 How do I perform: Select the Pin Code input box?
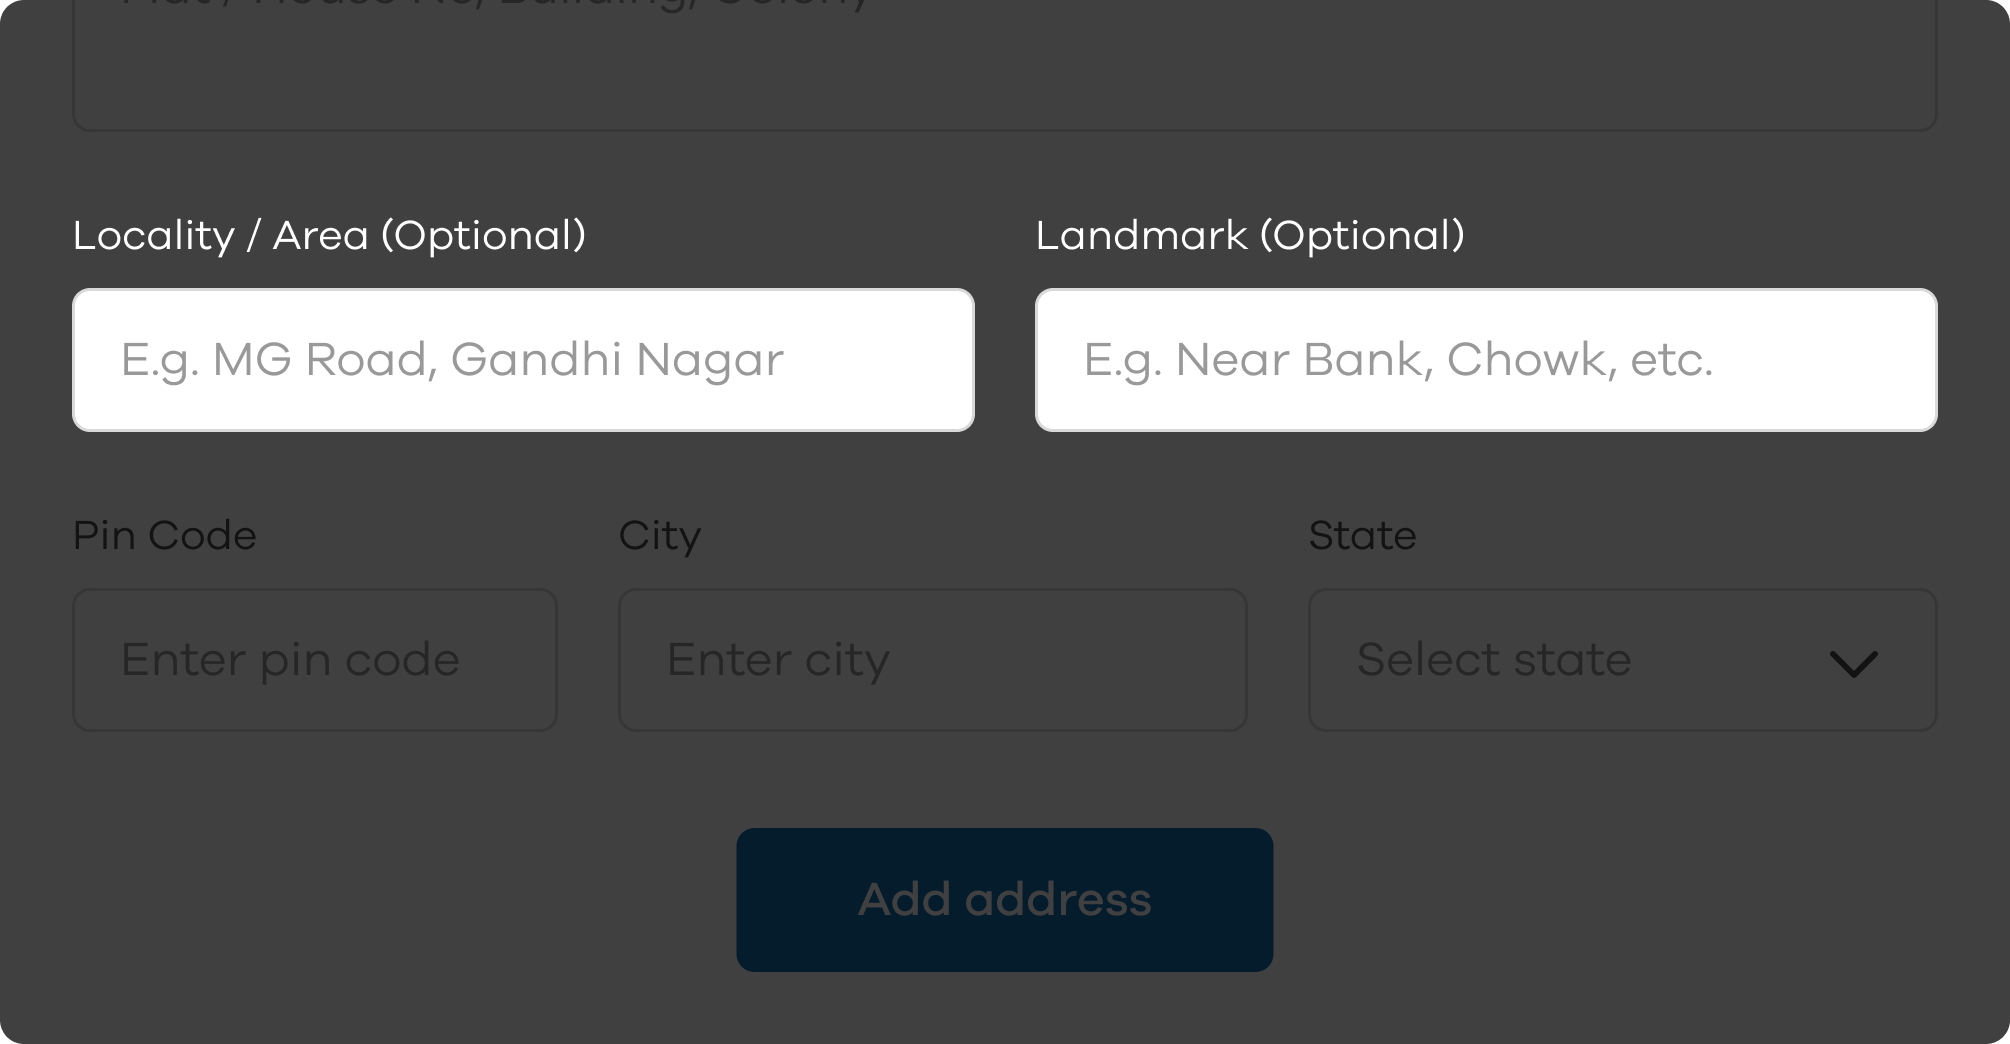click(x=314, y=660)
